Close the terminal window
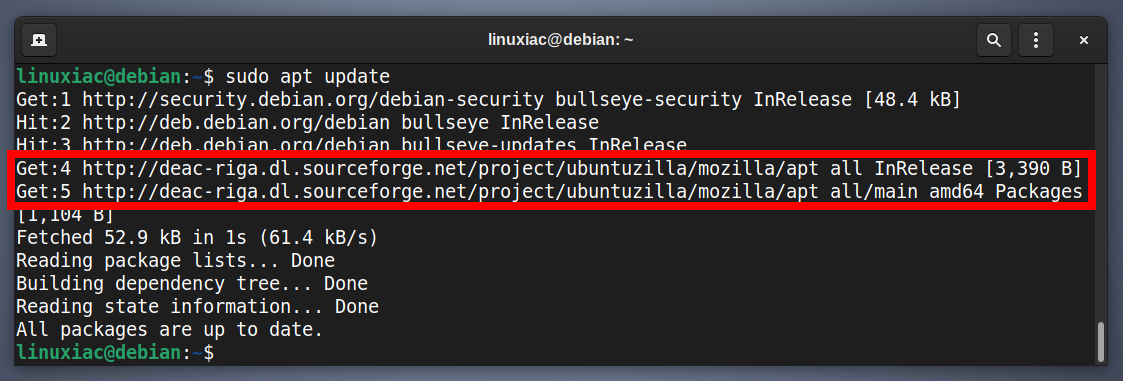The height and width of the screenshot is (381, 1123). pyautogui.click(x=1084, y=40)
